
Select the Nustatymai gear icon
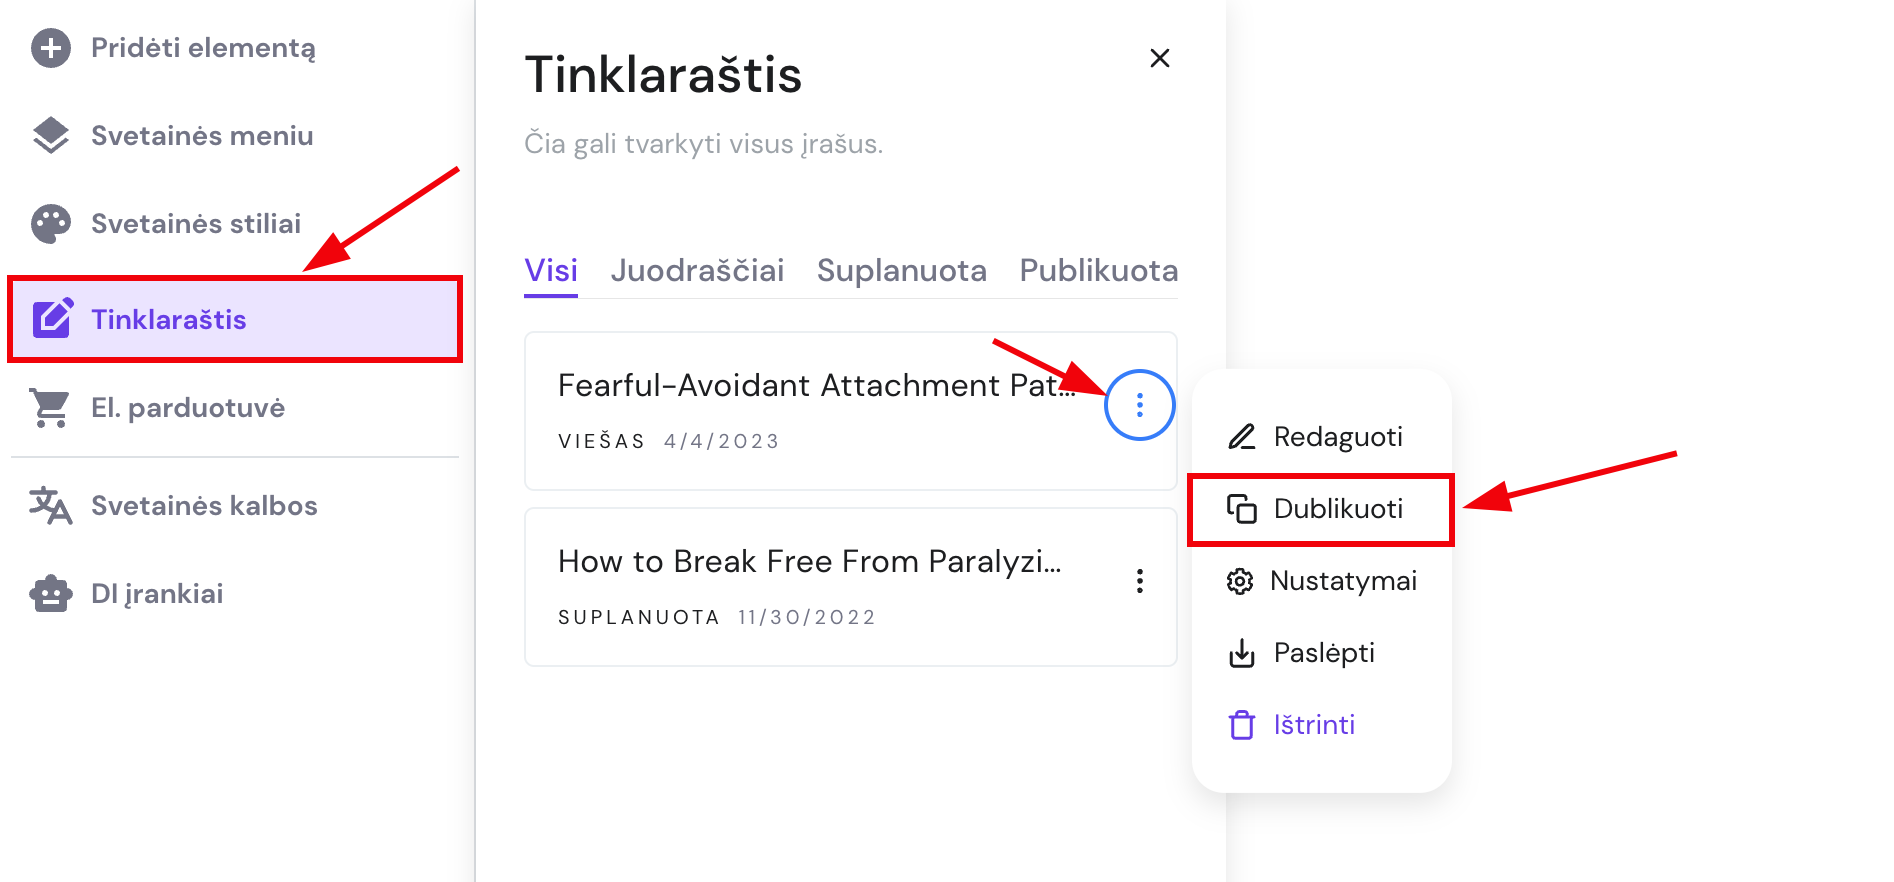[x=1242, y=580]
